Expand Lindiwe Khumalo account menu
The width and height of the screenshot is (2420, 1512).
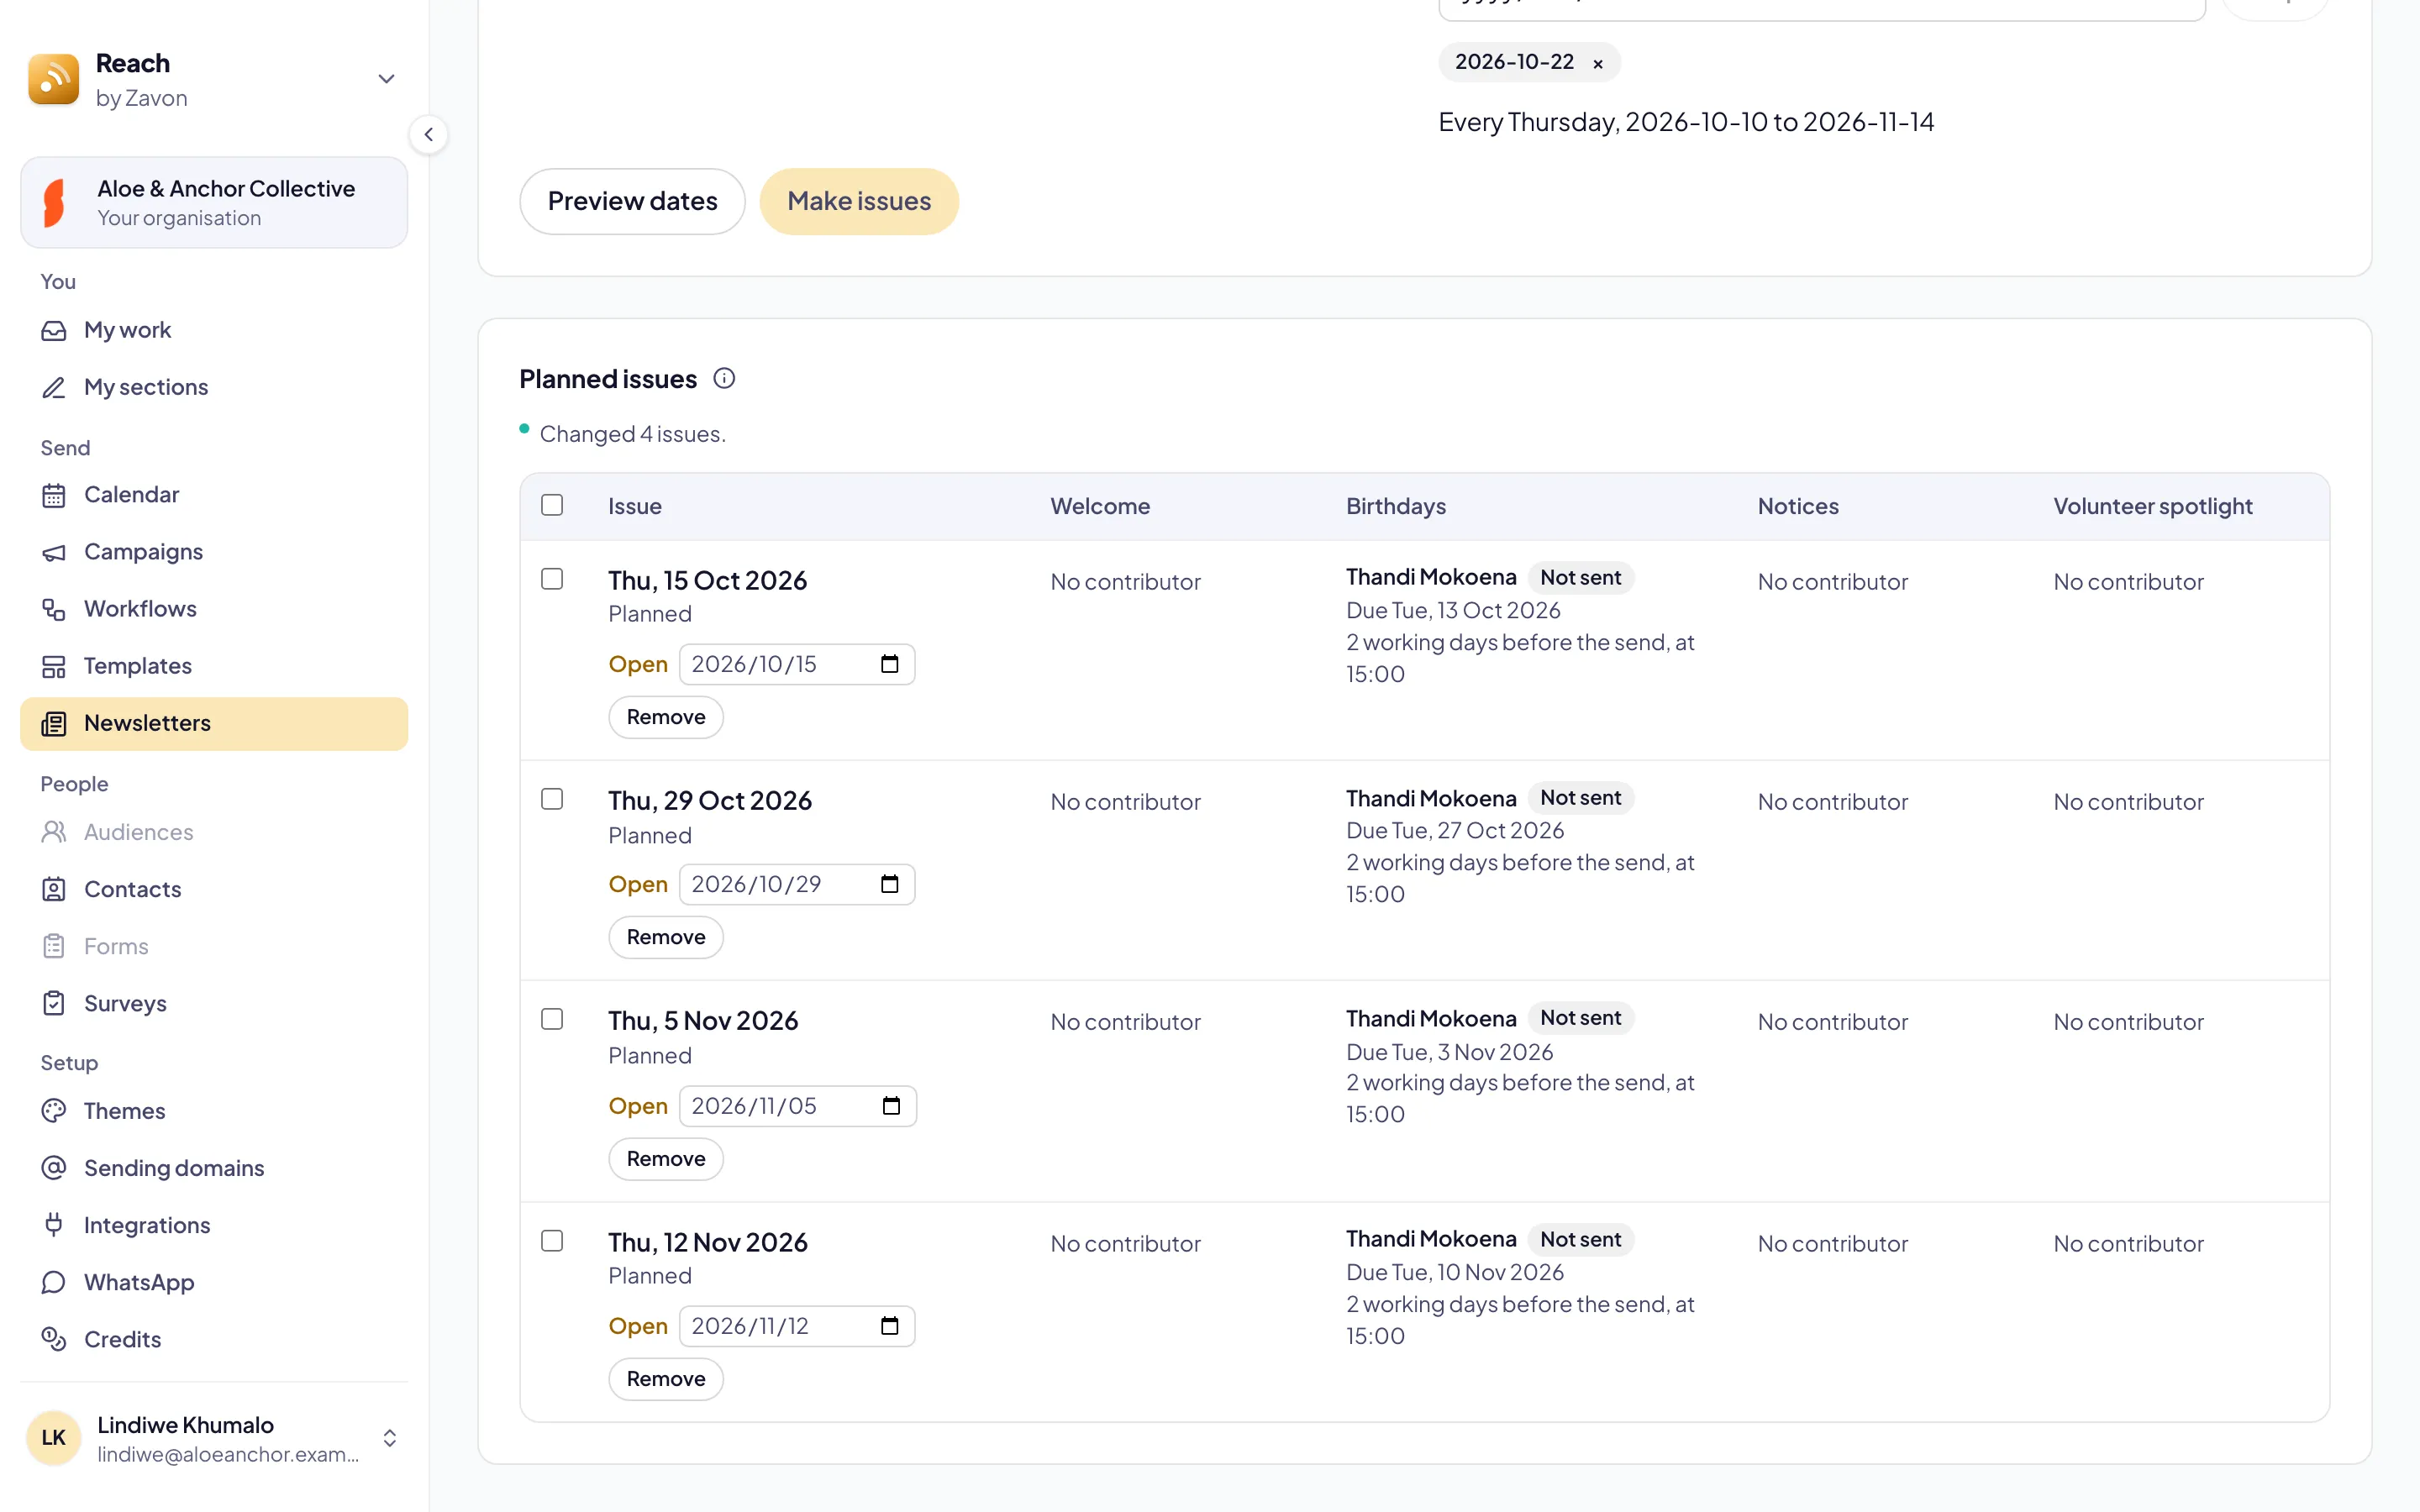coord(390,1438)
